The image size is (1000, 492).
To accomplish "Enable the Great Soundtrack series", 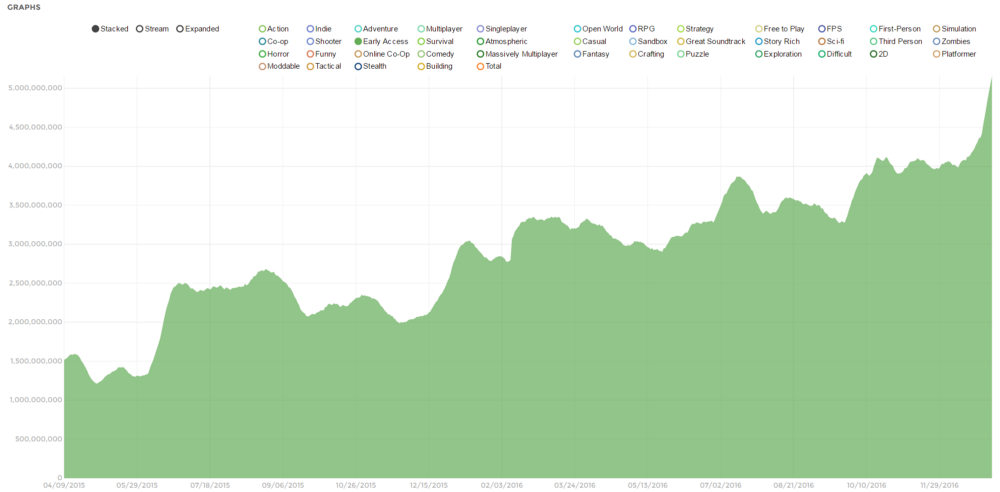I will point(710,42).
